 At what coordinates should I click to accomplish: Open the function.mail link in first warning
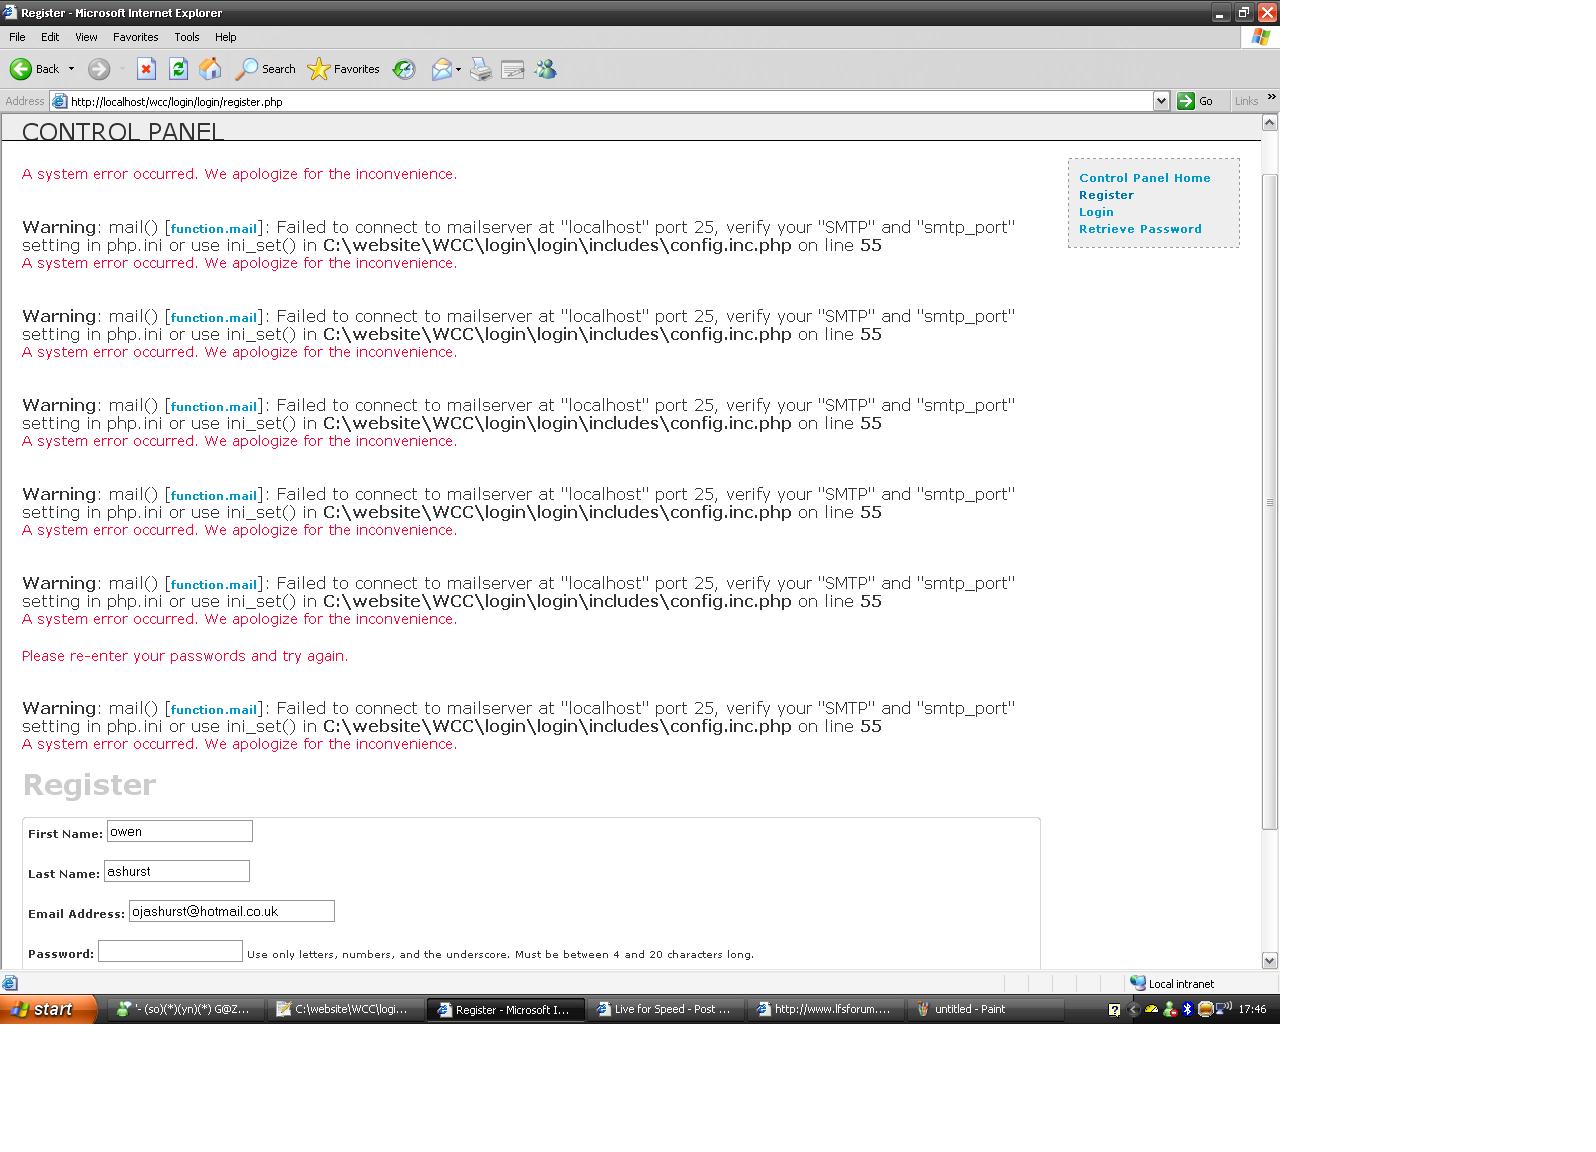(x=214, y=229)
